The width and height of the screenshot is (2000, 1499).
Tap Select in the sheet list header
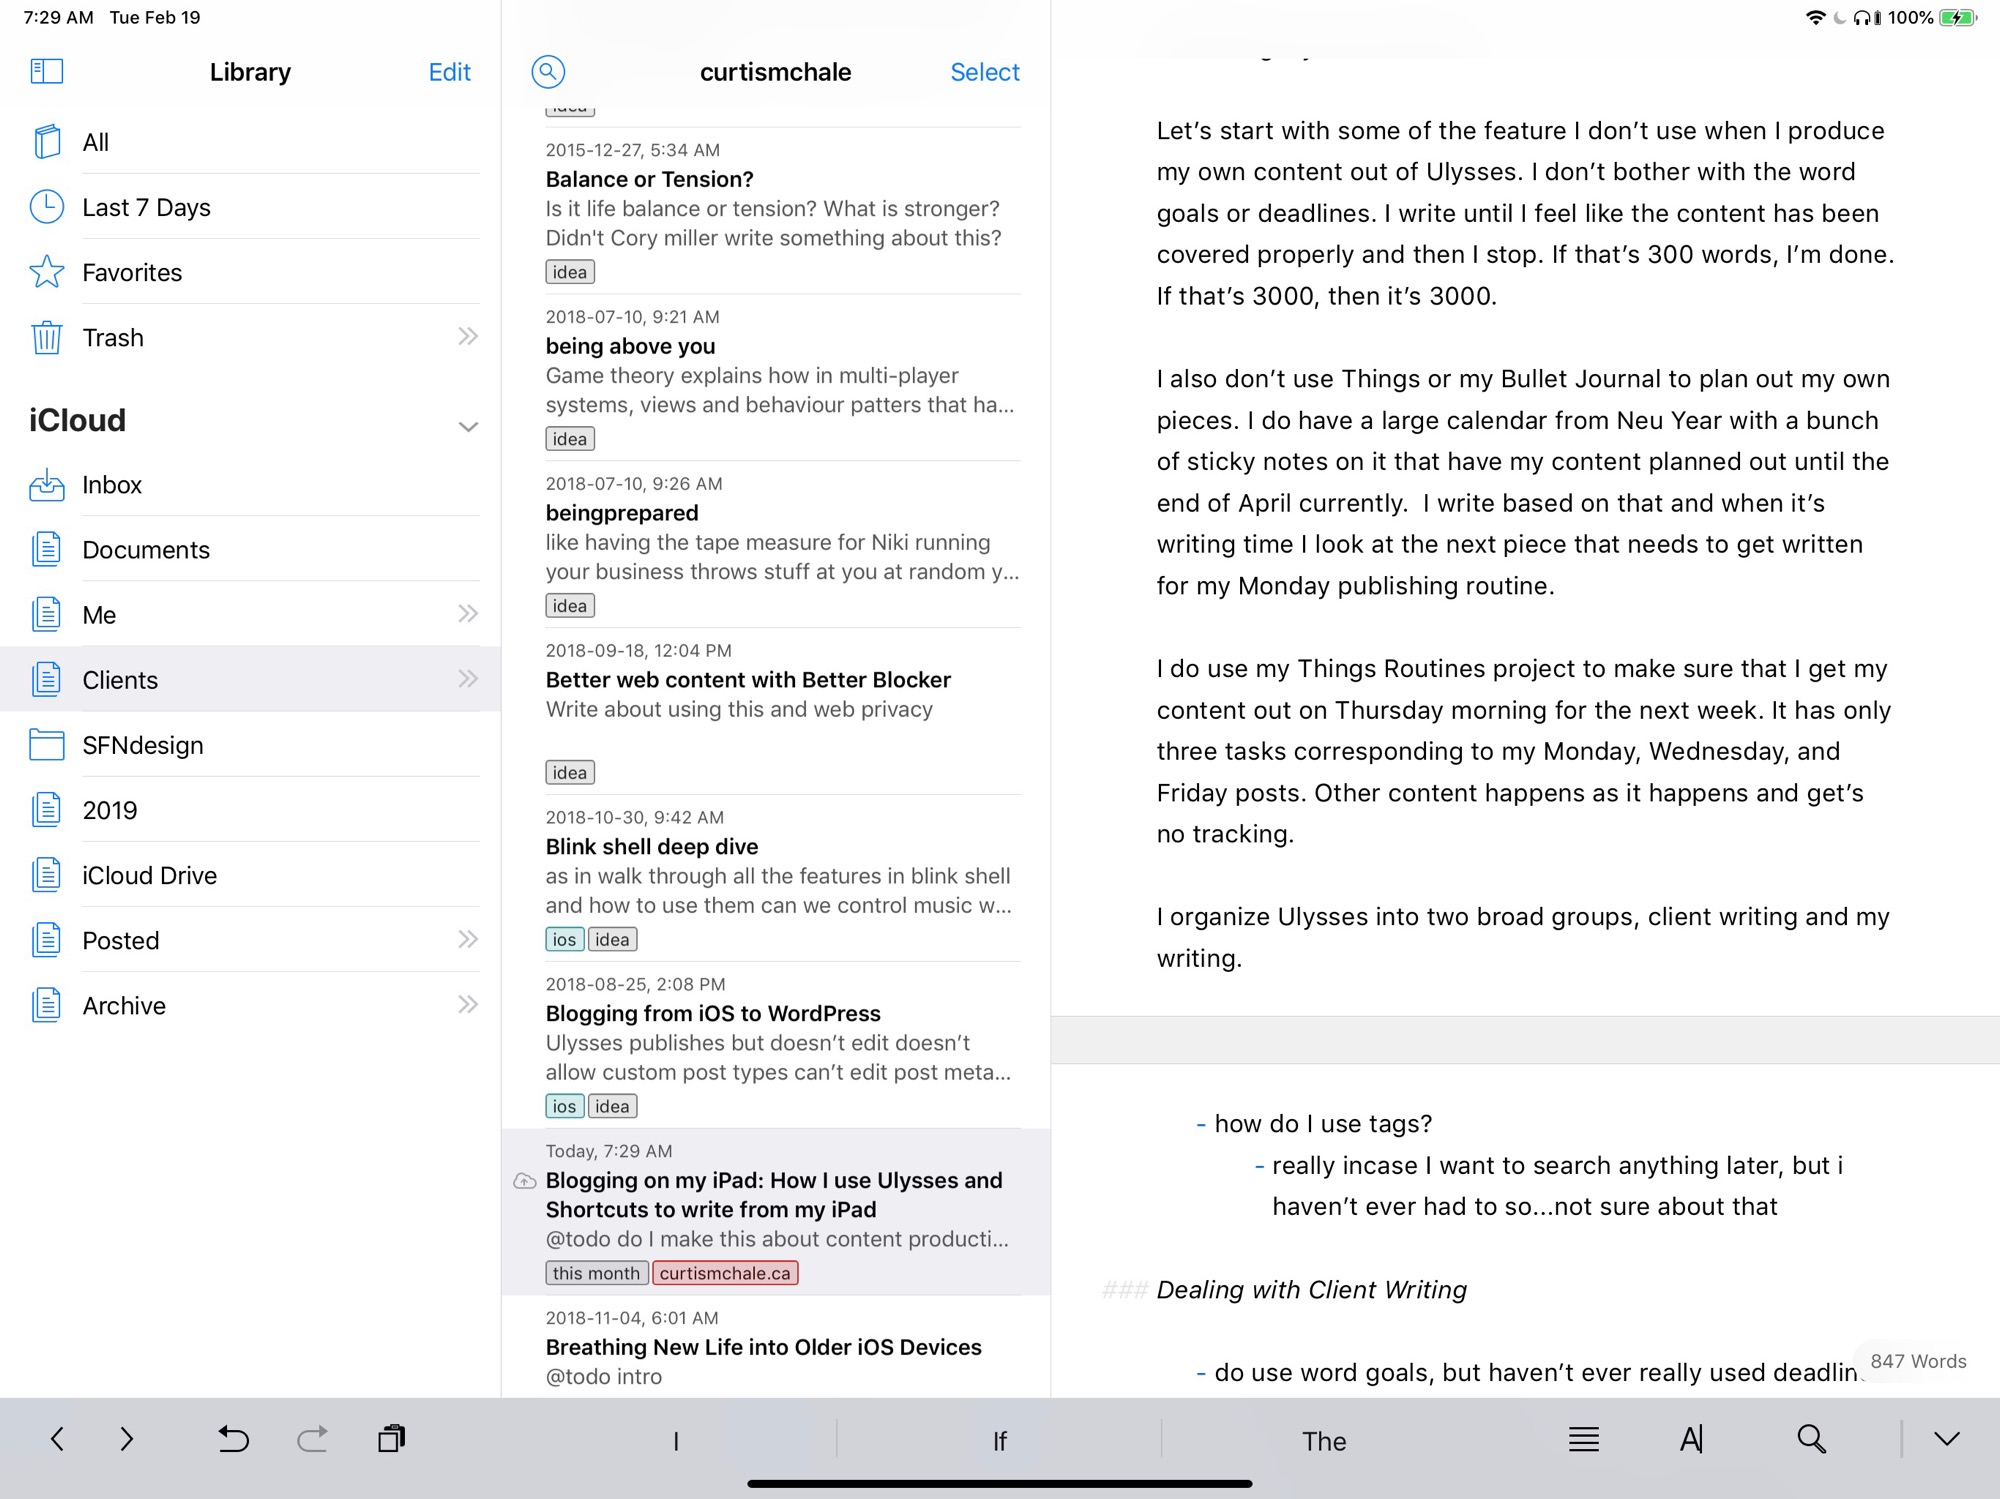coord(984,72)
